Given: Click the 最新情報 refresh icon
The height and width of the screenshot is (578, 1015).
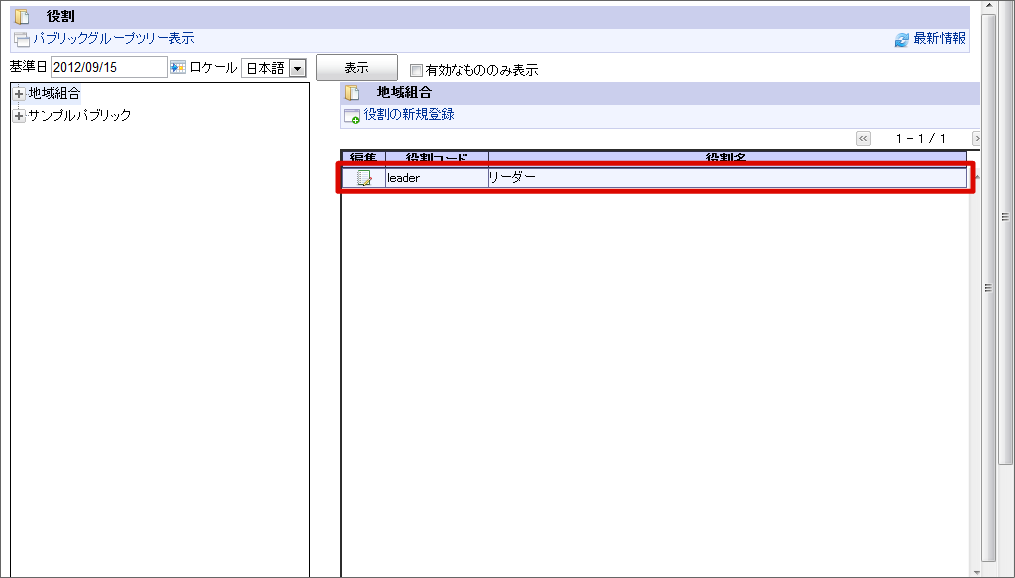Looking at the screenshot, I should point(902,40).
